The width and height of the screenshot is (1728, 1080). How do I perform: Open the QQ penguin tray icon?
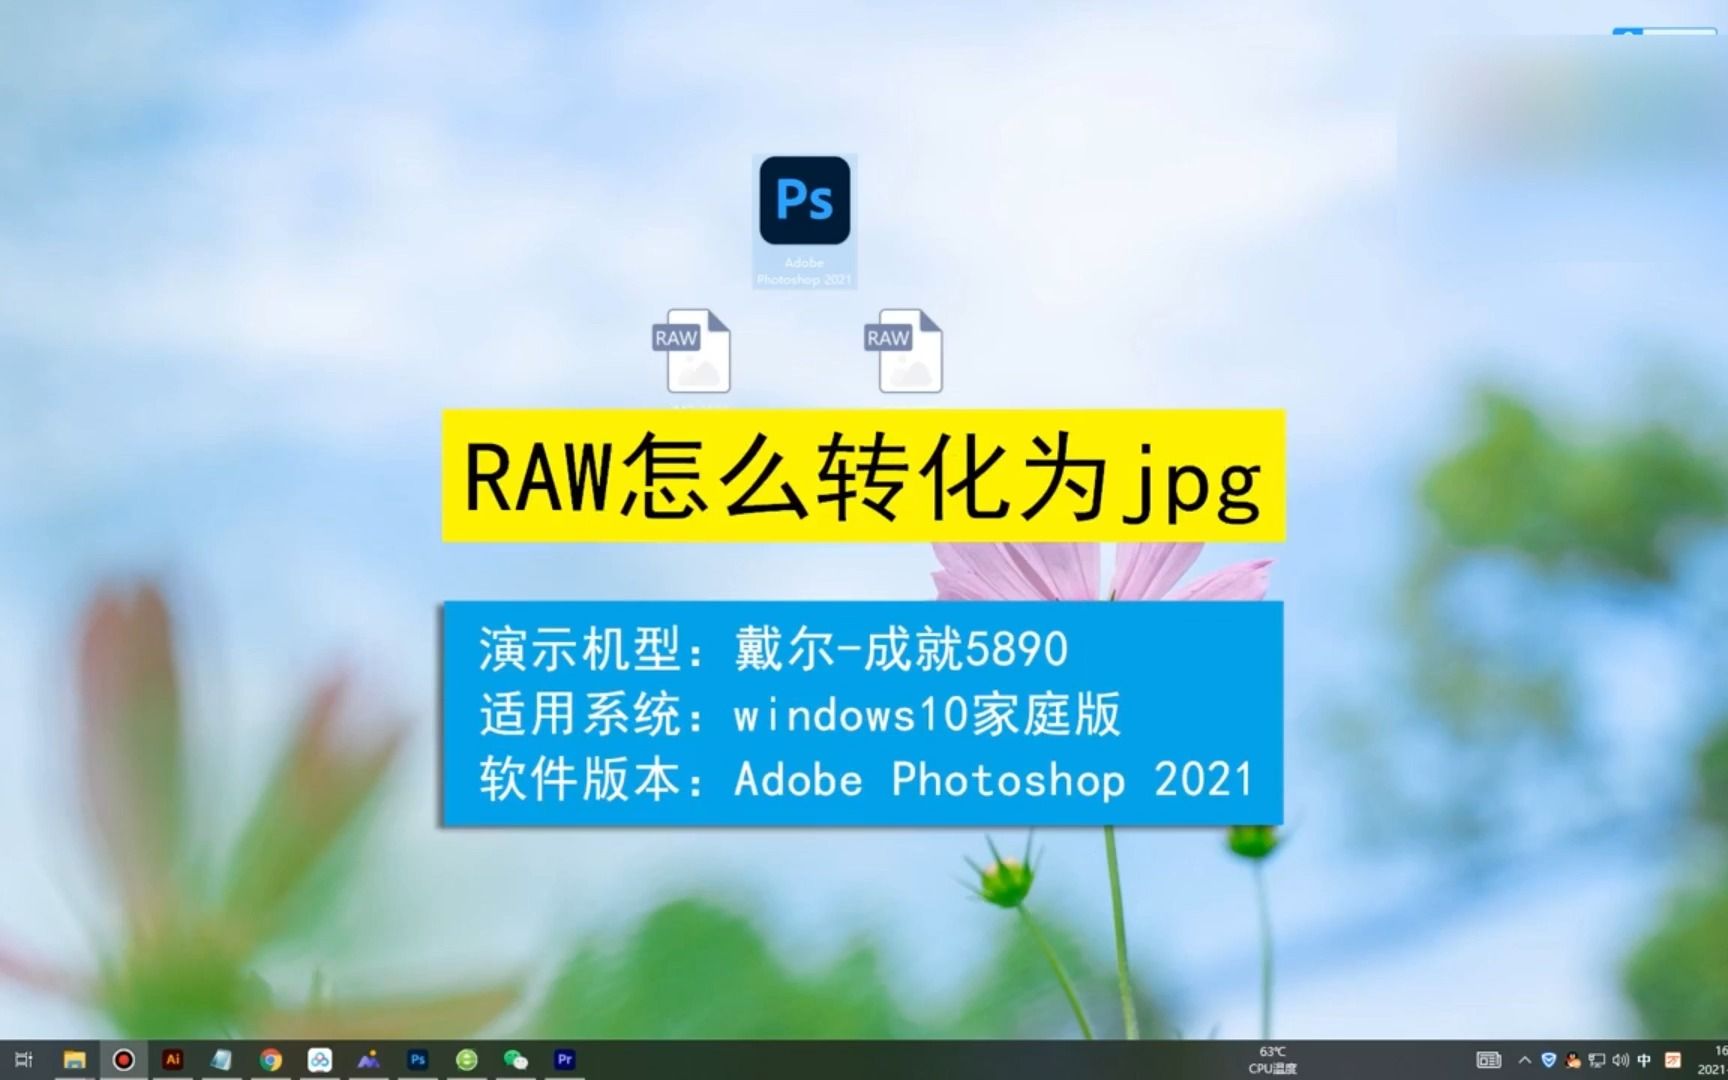(x=1572, y=1060)
